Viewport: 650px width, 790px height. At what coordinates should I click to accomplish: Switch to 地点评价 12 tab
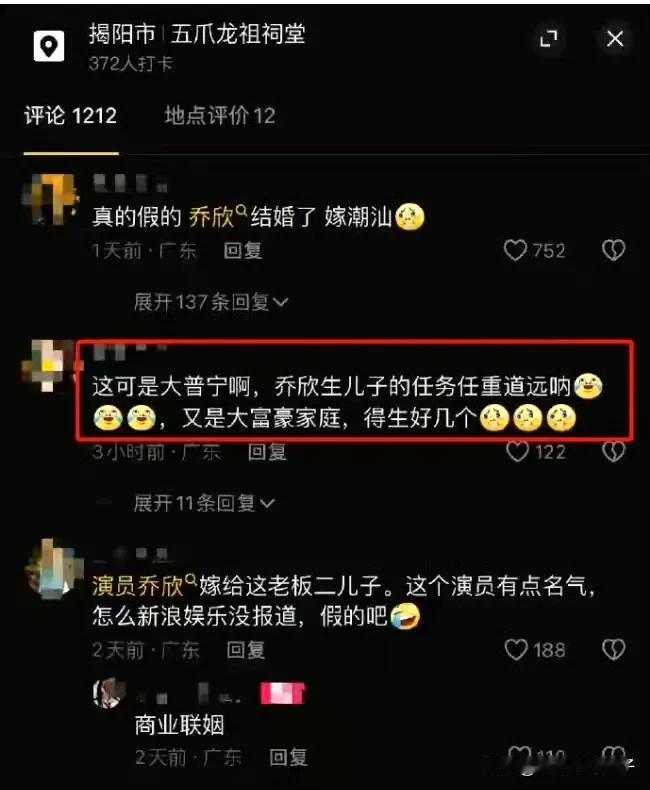coord(220,116)
